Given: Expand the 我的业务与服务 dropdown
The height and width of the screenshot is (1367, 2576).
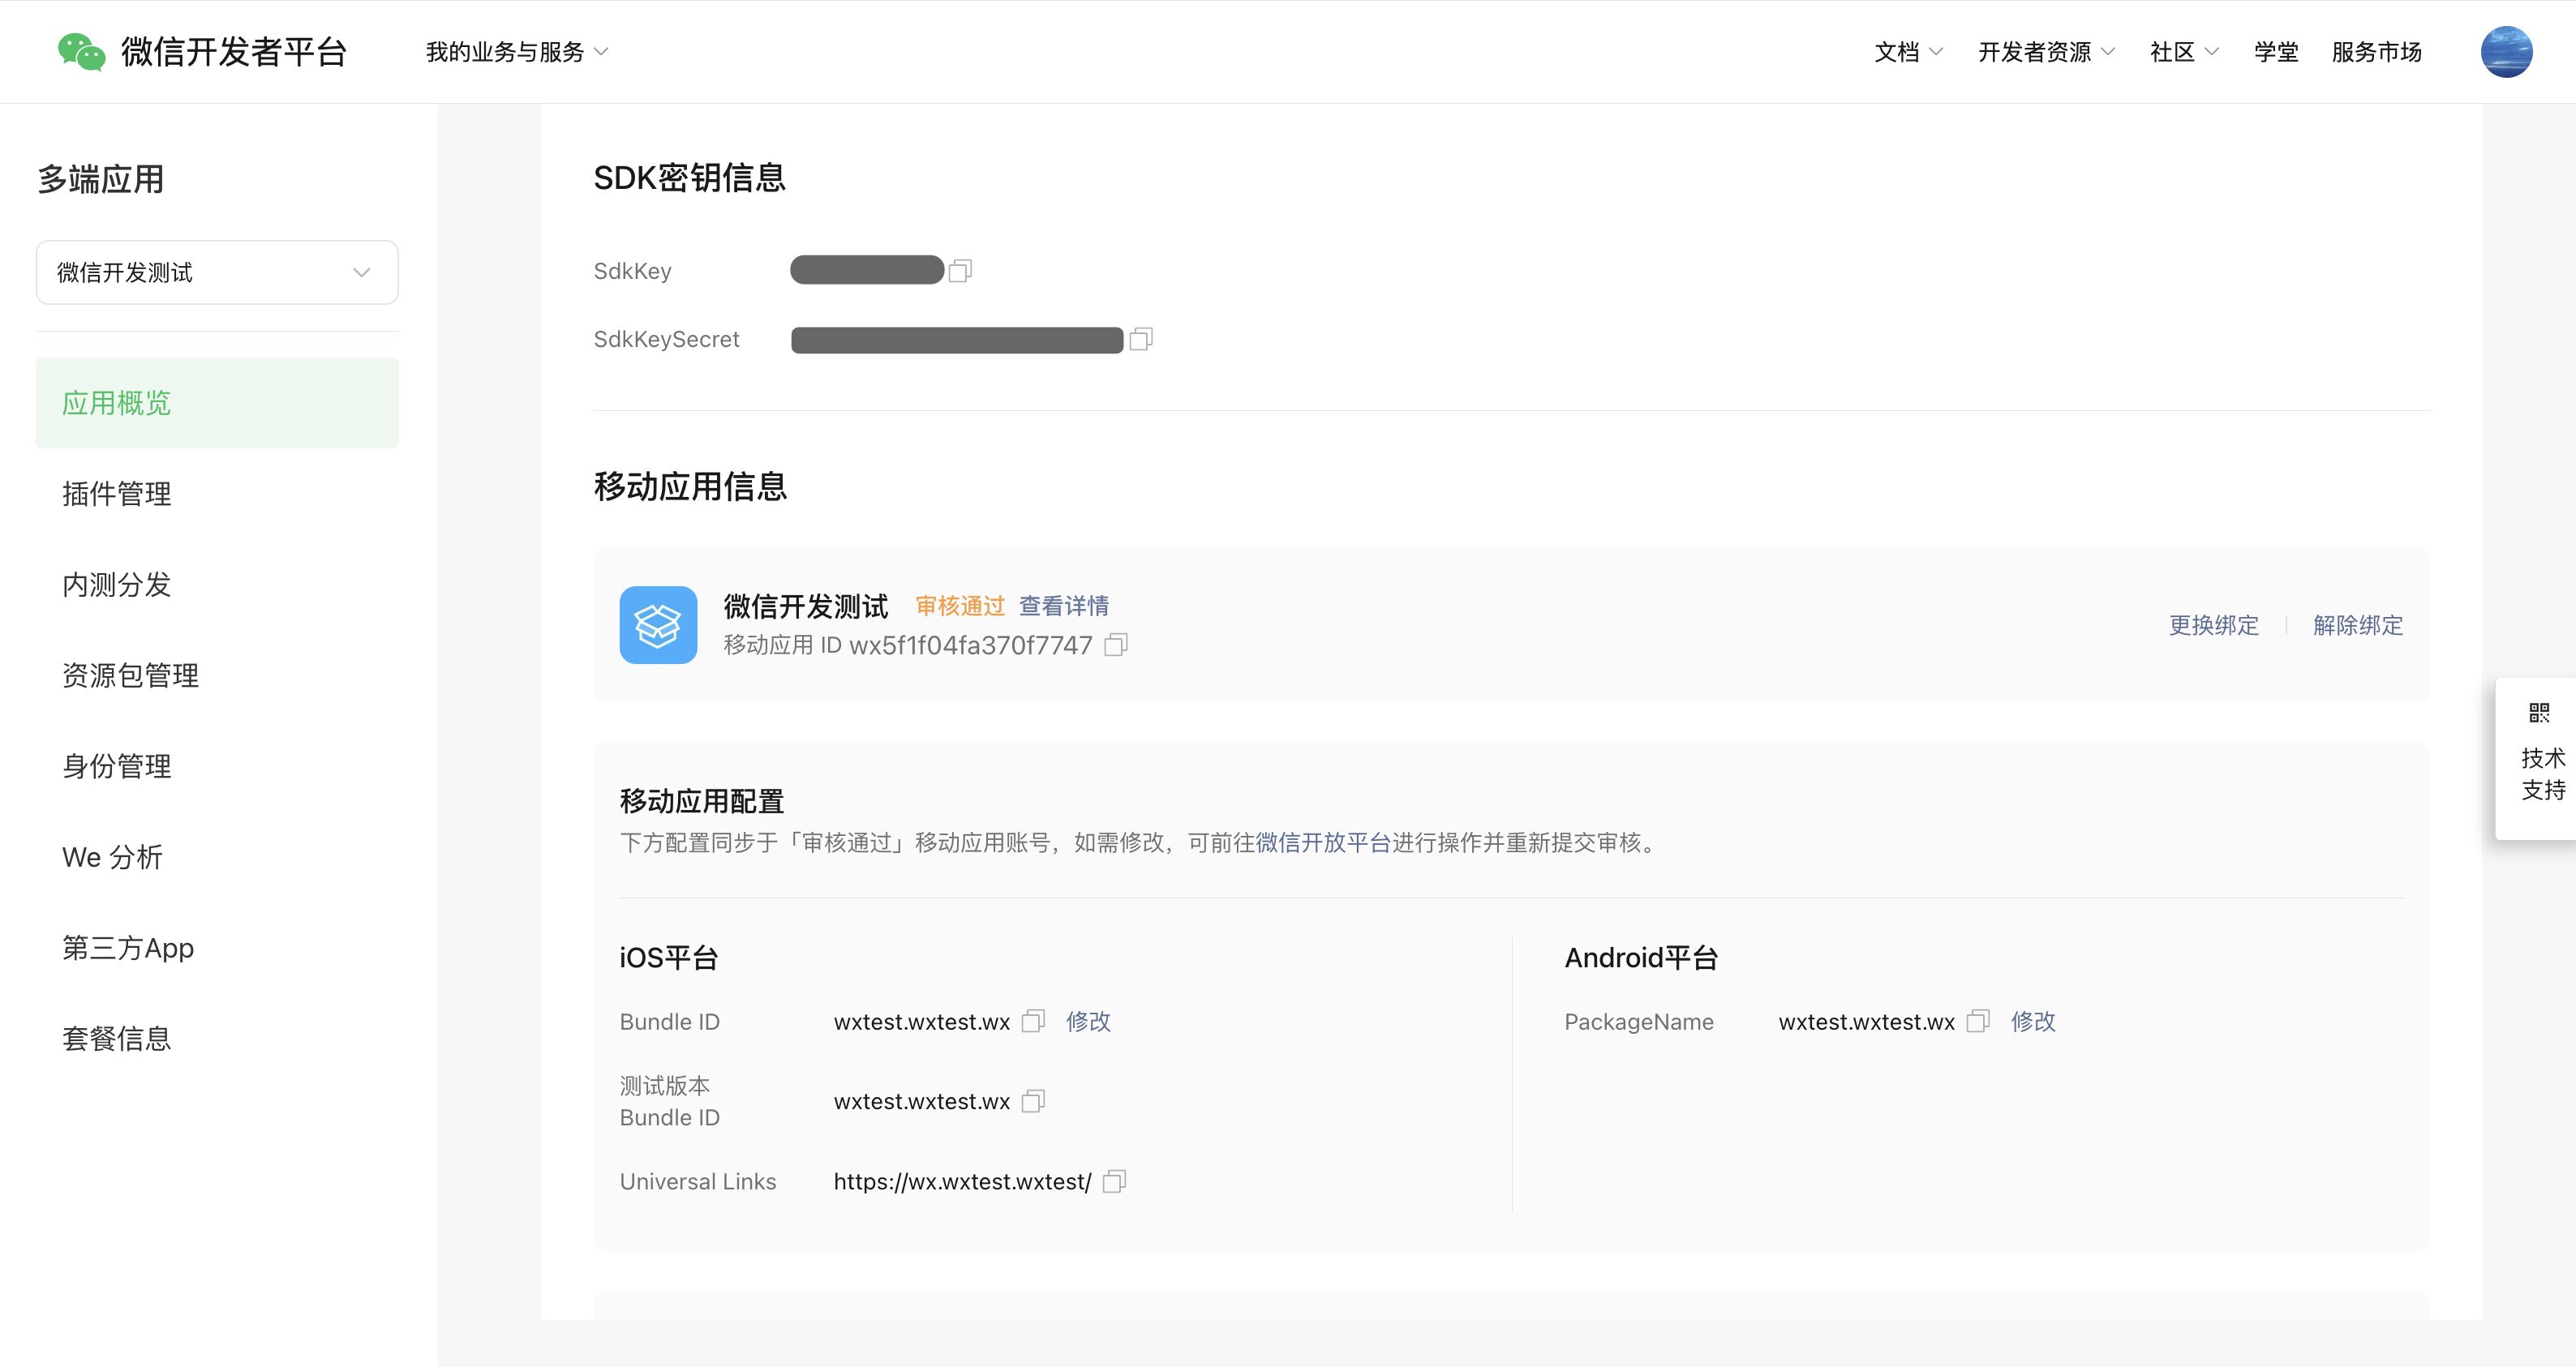Looking at the screenshot, I should pos(517,52).
